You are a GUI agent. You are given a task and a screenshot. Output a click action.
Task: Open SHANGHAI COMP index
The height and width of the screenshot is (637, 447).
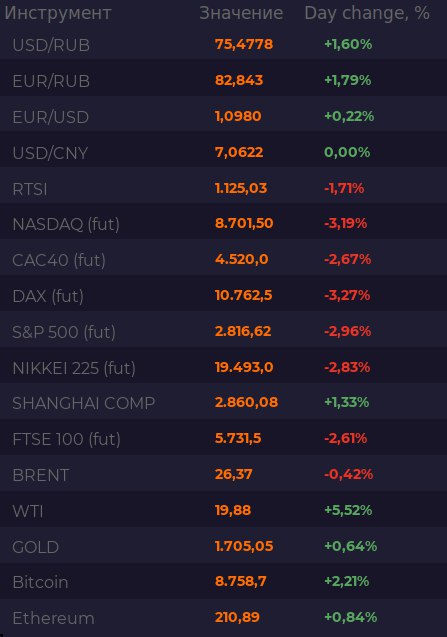pos(224,403)
